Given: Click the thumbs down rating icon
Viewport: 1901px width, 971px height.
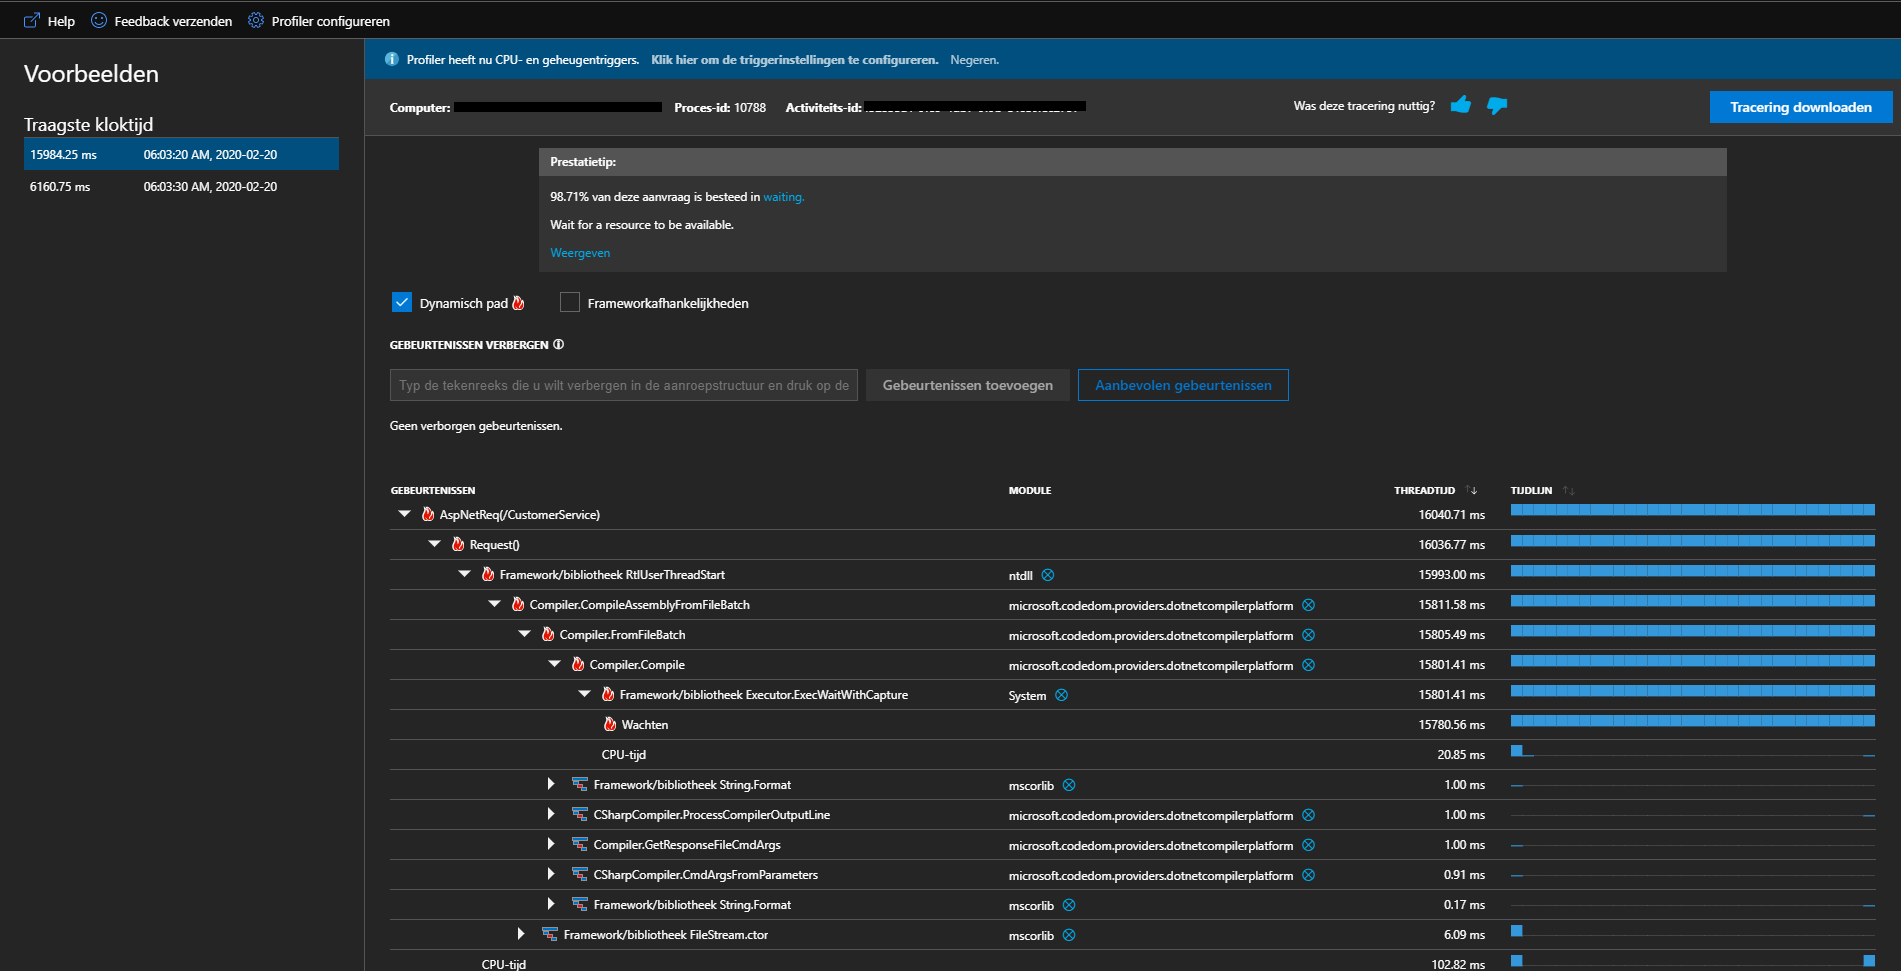Looking at the screenshot, I should click(x=1497, y=105).
